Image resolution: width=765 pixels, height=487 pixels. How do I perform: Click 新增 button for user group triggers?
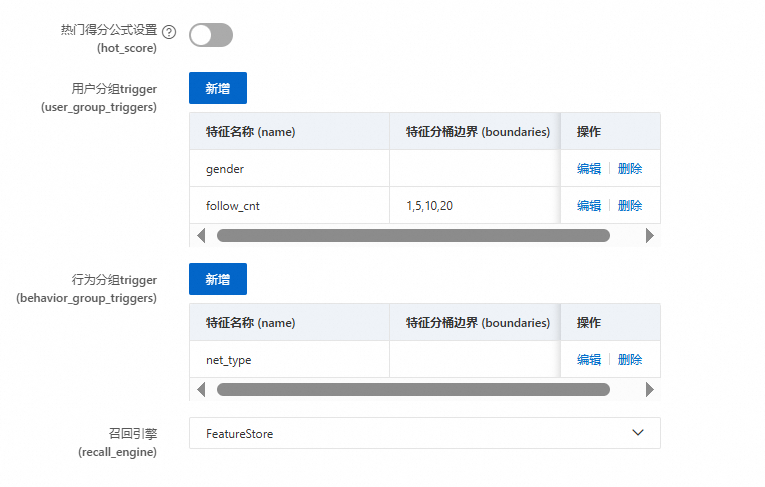217,88
